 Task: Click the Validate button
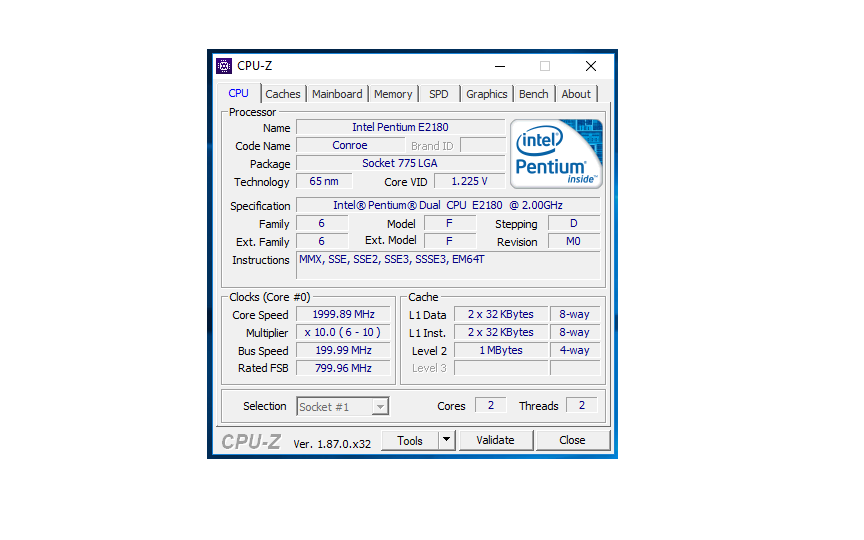point(495,440)
